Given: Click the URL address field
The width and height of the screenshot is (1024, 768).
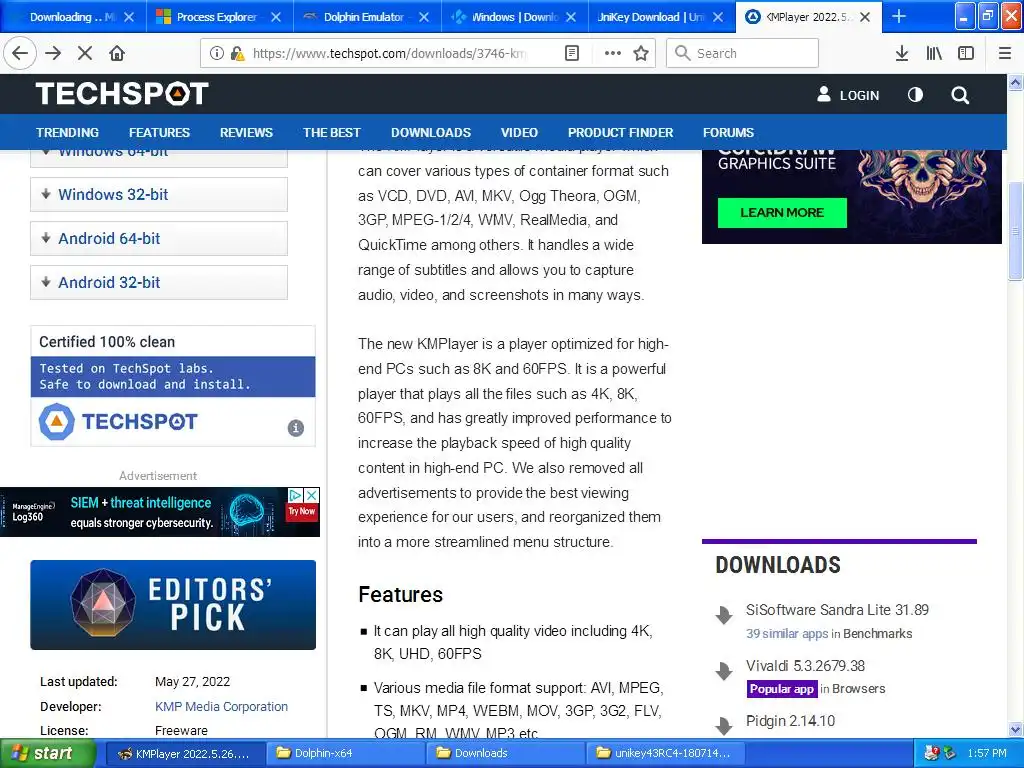Looking at the screenshot, I should [389, 54].
